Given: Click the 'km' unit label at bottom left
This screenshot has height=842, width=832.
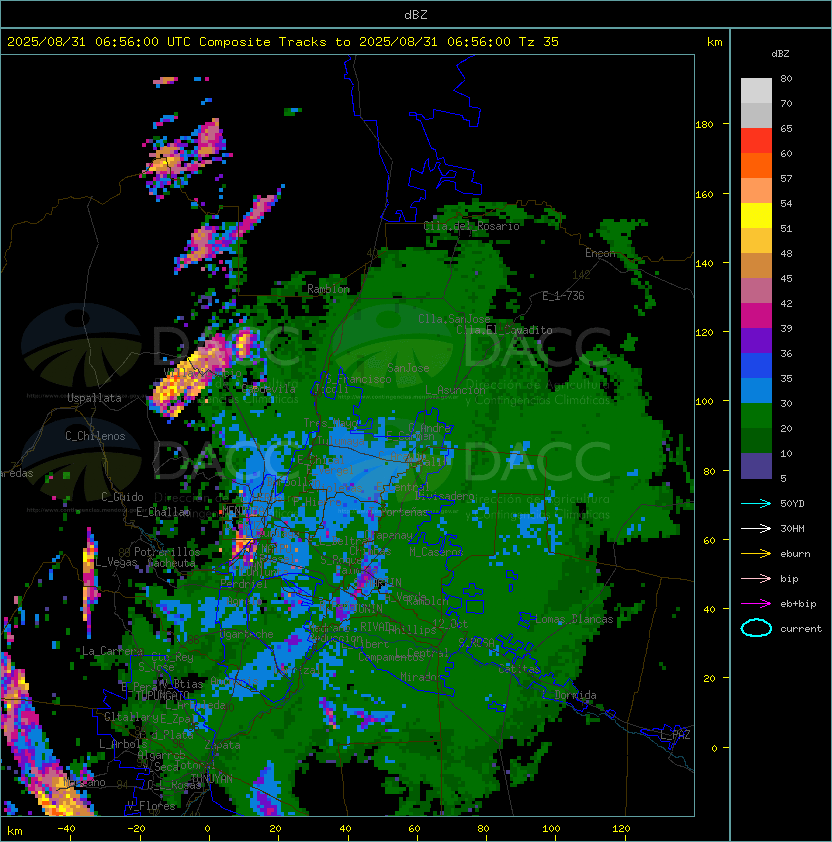Looking at the screenshot, I should point(15,831).
